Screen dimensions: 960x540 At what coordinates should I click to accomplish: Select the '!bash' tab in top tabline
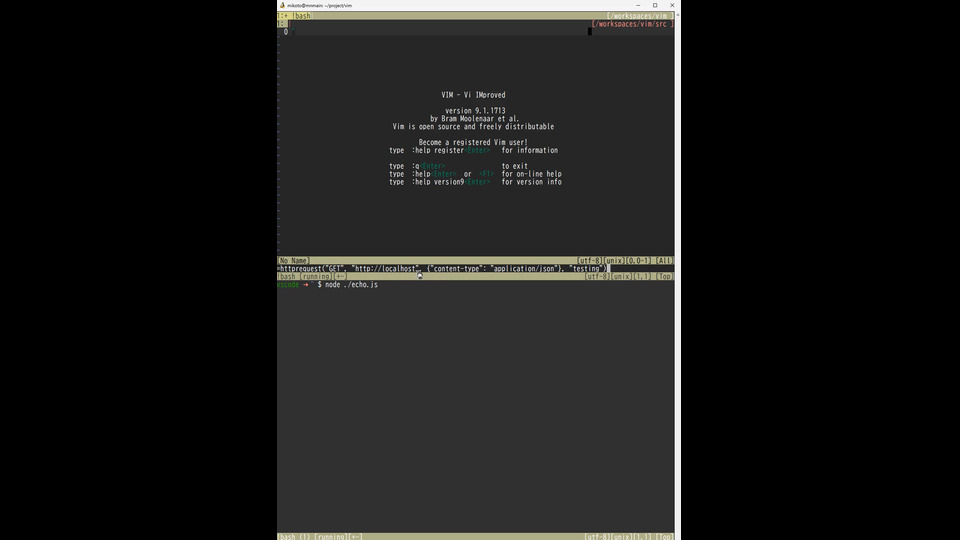click(x=301, y=16)
